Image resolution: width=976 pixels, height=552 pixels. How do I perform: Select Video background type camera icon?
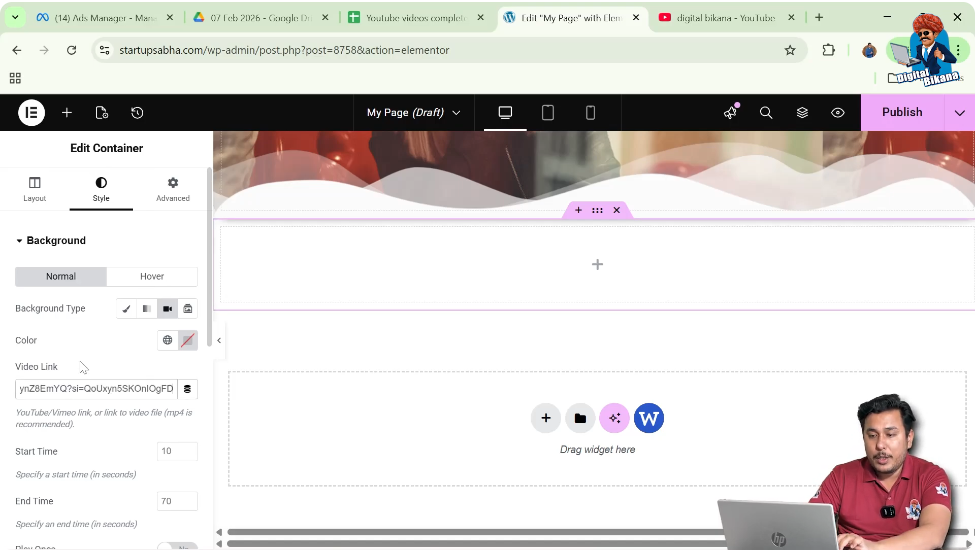point(167,309)
